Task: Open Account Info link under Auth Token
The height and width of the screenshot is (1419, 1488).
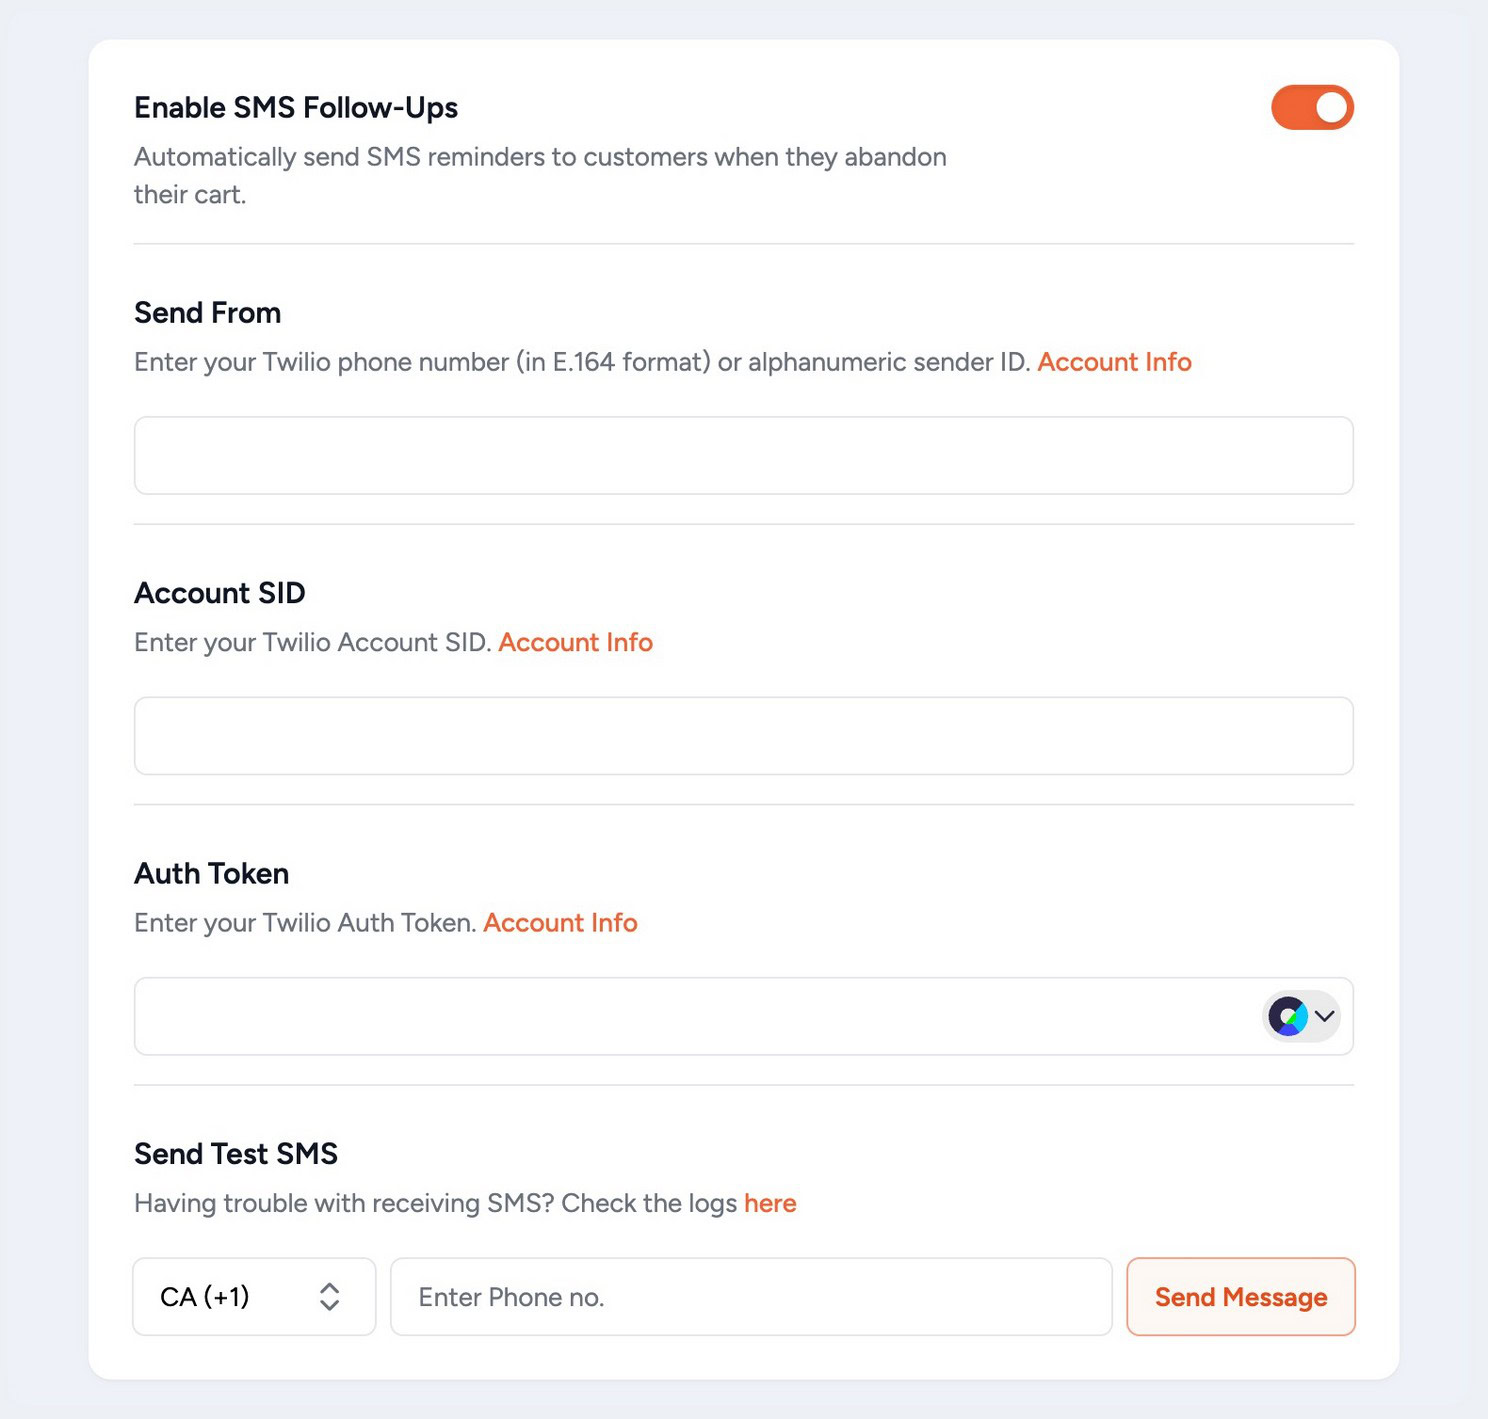Action: tap(560, 922)
